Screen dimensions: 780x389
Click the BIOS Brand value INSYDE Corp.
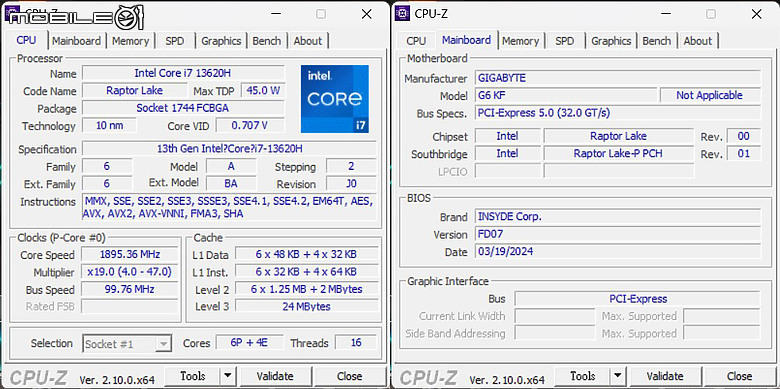pos(618,216)
